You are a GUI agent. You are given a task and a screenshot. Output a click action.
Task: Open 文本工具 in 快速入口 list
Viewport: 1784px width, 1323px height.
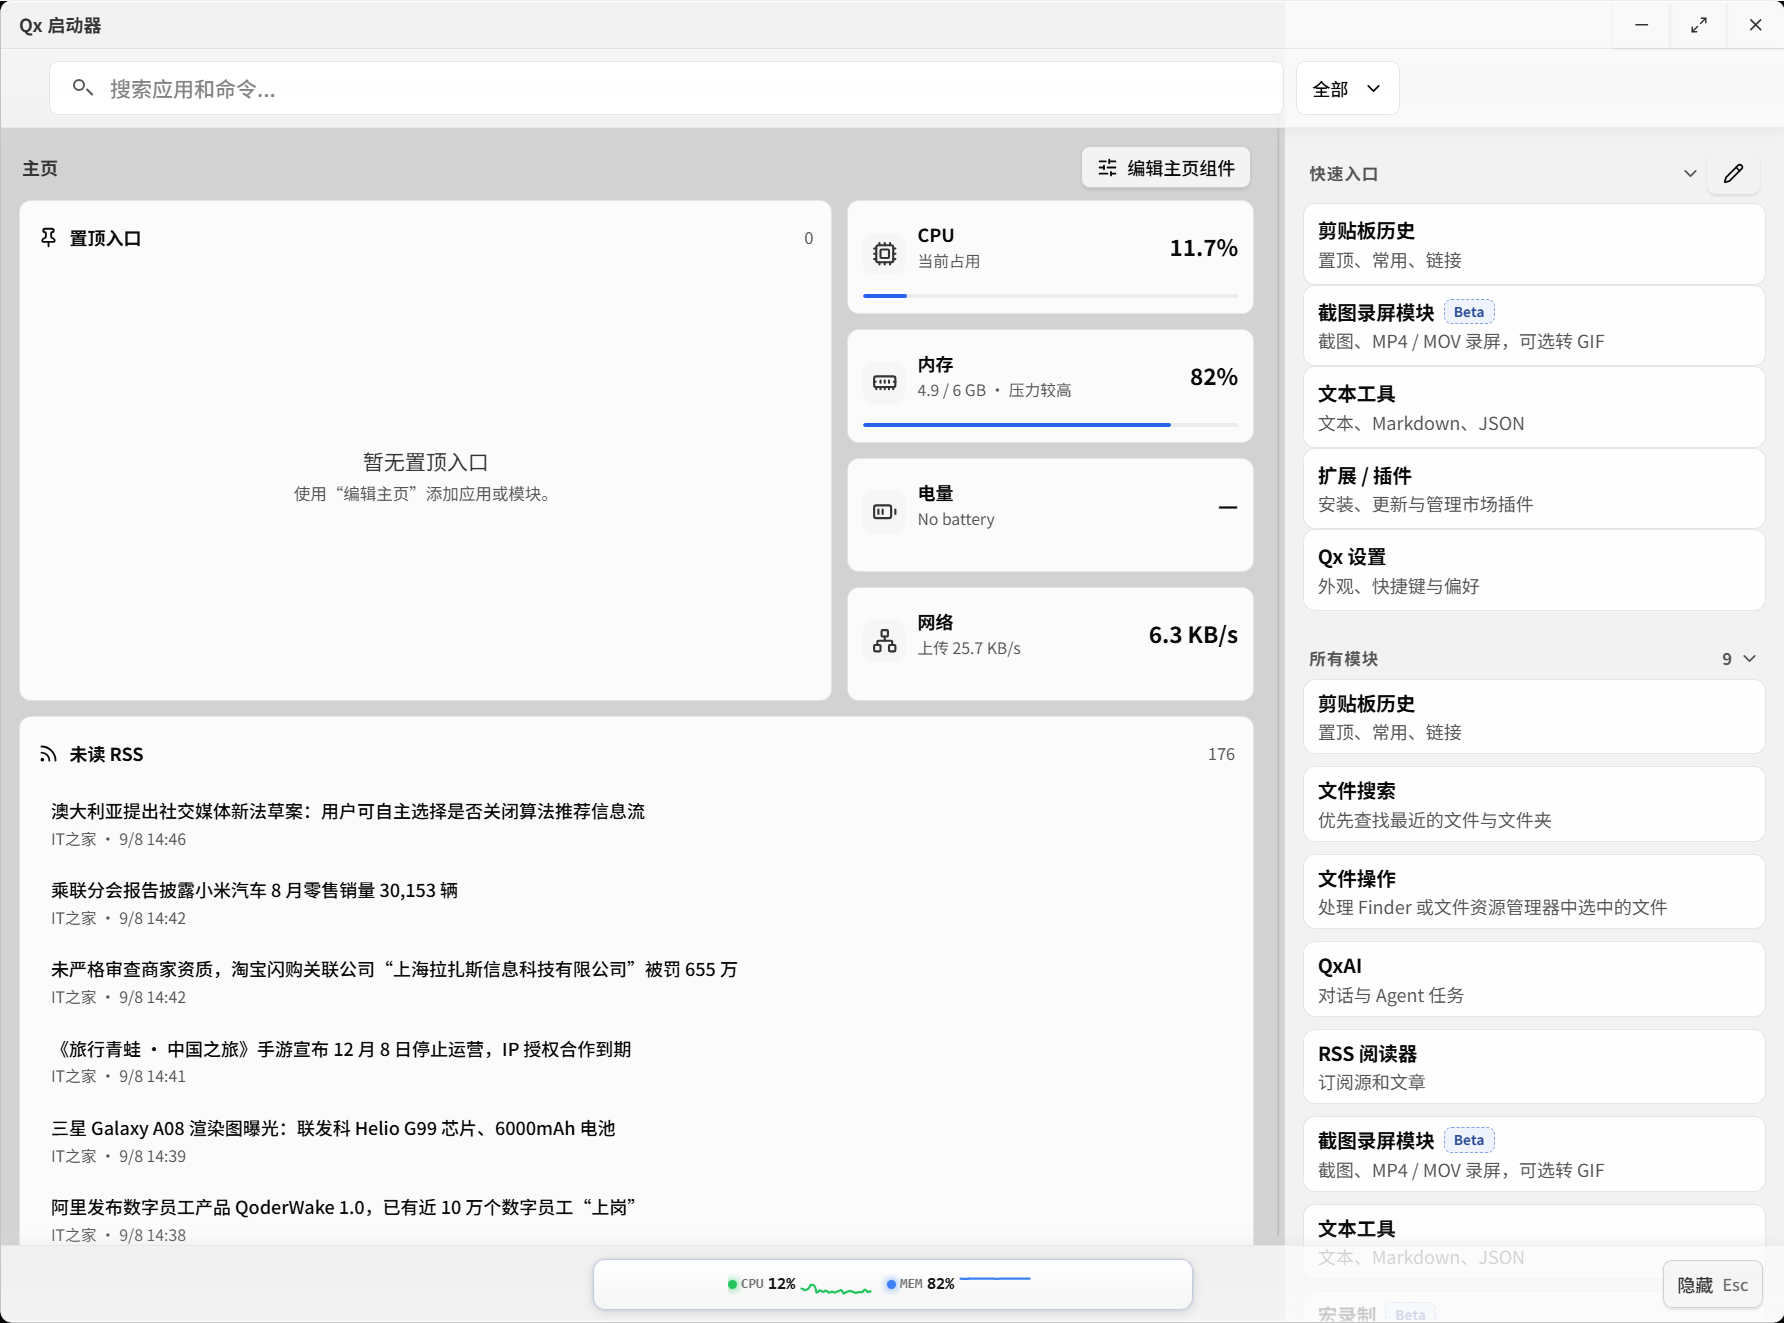pyautogui.click(x=1533, y=407)
